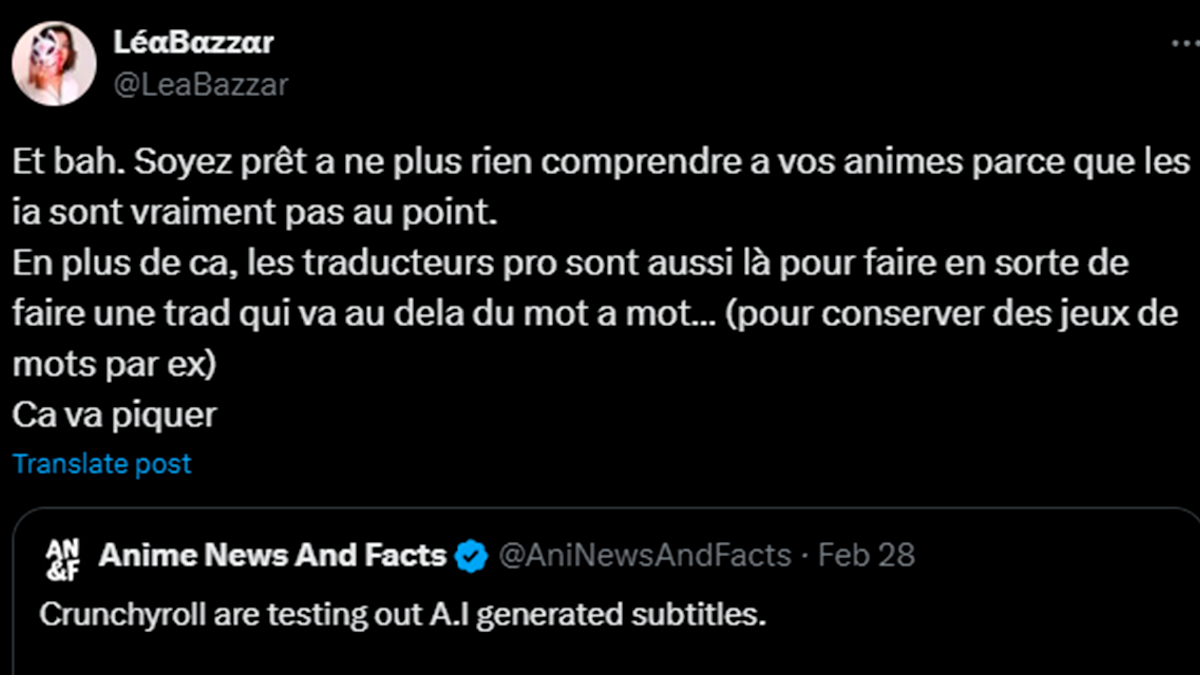Image resolution: width=1200 pixels, height=675 pixels.
Task: Open the LéaBazzar display name
Action: 194,43
